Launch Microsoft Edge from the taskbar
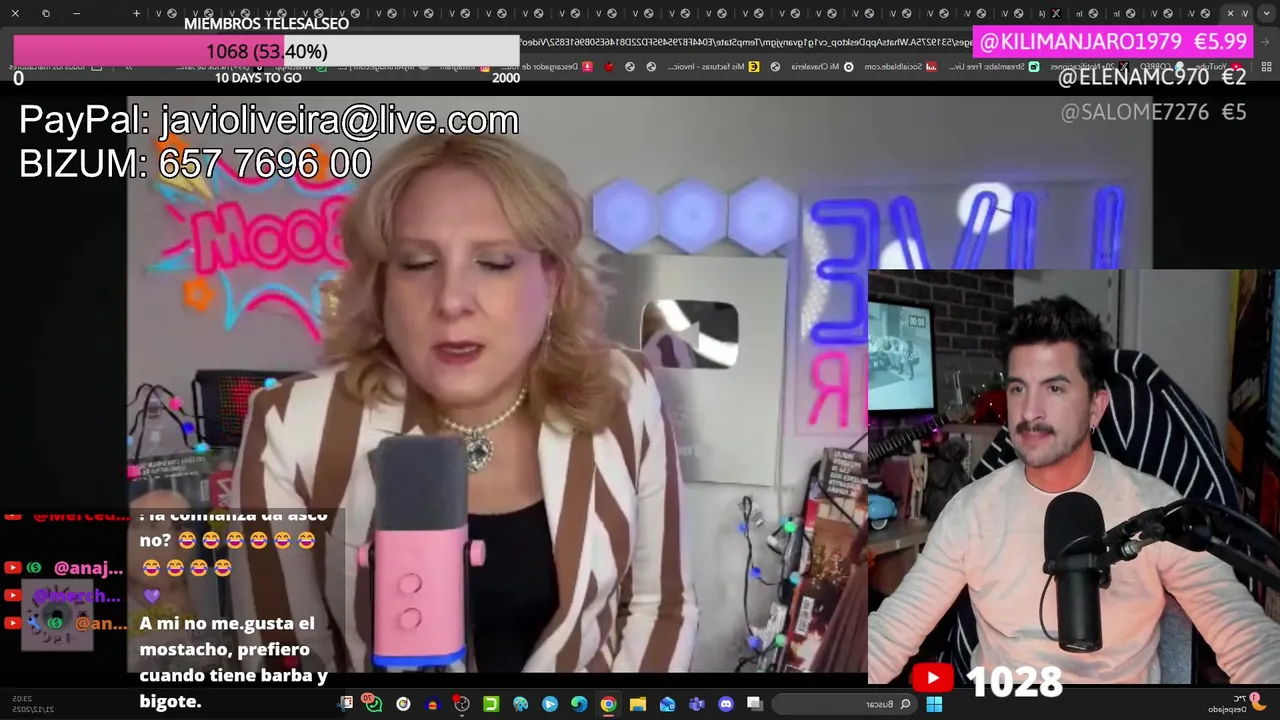Viewport: 1280px width, 720px height. click(579, 704)
